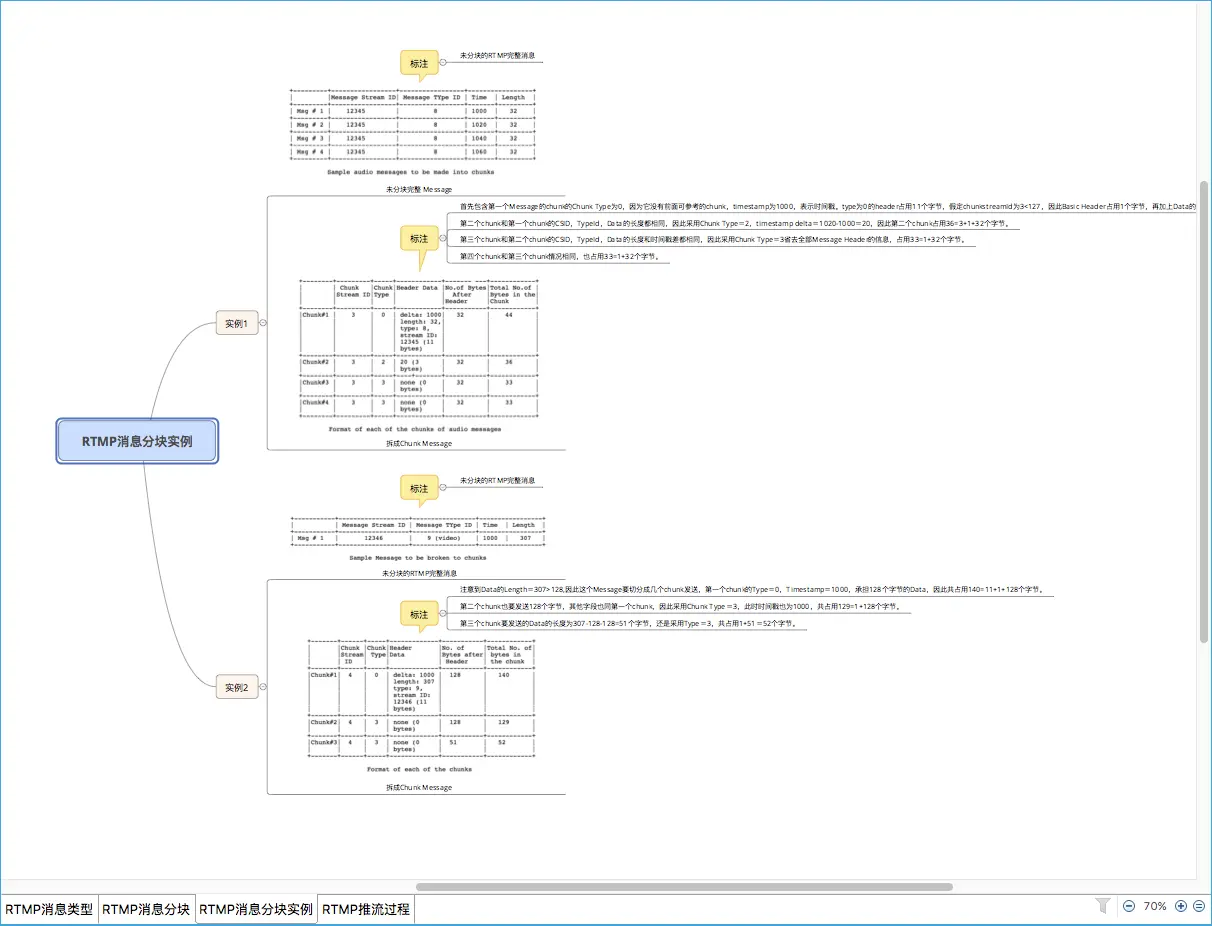Click label 未分块完整 Message under audio table
Viewport: 1212px width, 926px height.
click(419, 188)
